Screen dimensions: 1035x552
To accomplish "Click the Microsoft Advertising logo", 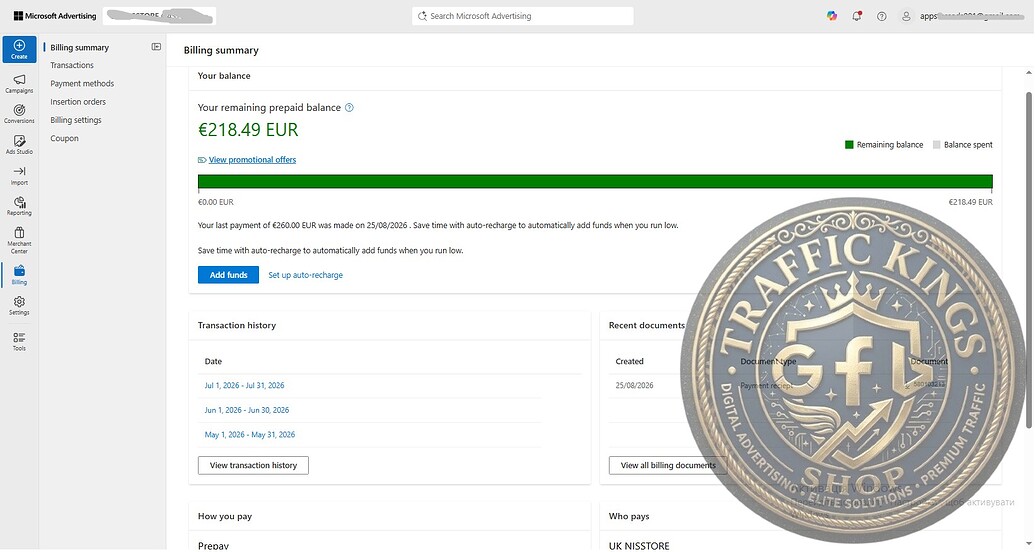I will click(55, 16).
